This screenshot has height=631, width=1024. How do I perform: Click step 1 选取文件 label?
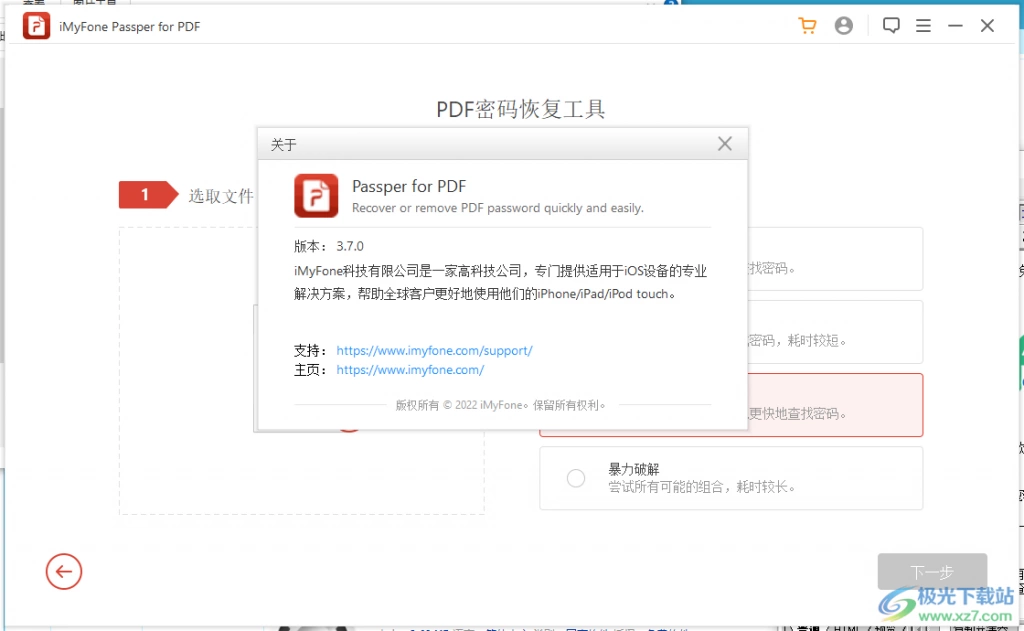point(221,196)
